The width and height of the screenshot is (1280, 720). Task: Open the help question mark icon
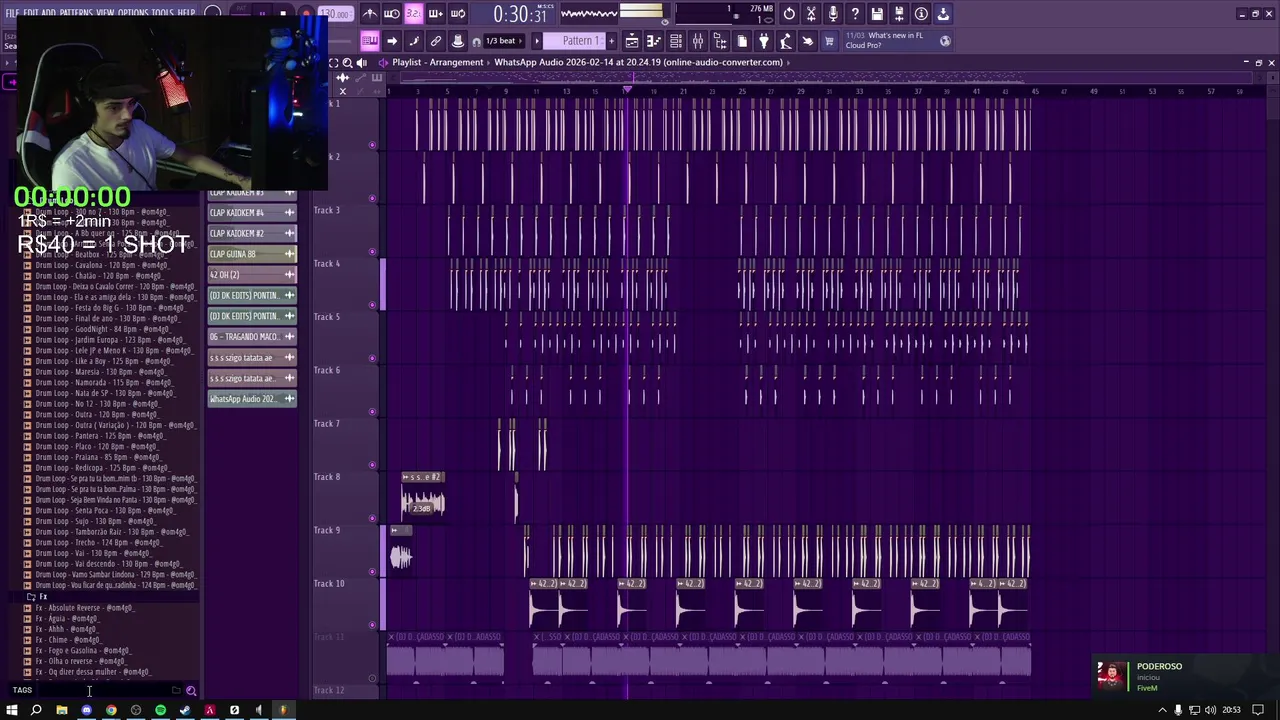(x=855, y=14)
